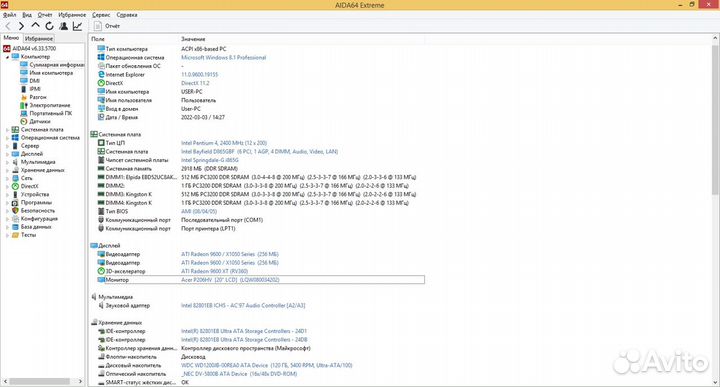Switch to the Избранное sidebar tab
Image resolution: width=720 pixels, height=387 pixels.
click(39, 39)
